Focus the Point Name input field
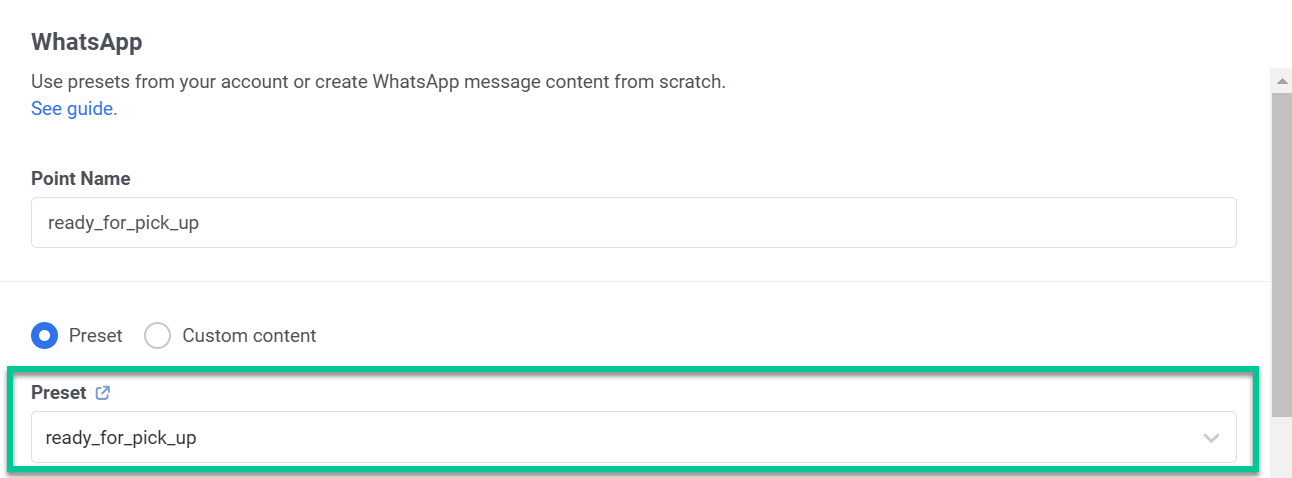The width and height of the screenshot is (1292, 478). tap(634, 222)
